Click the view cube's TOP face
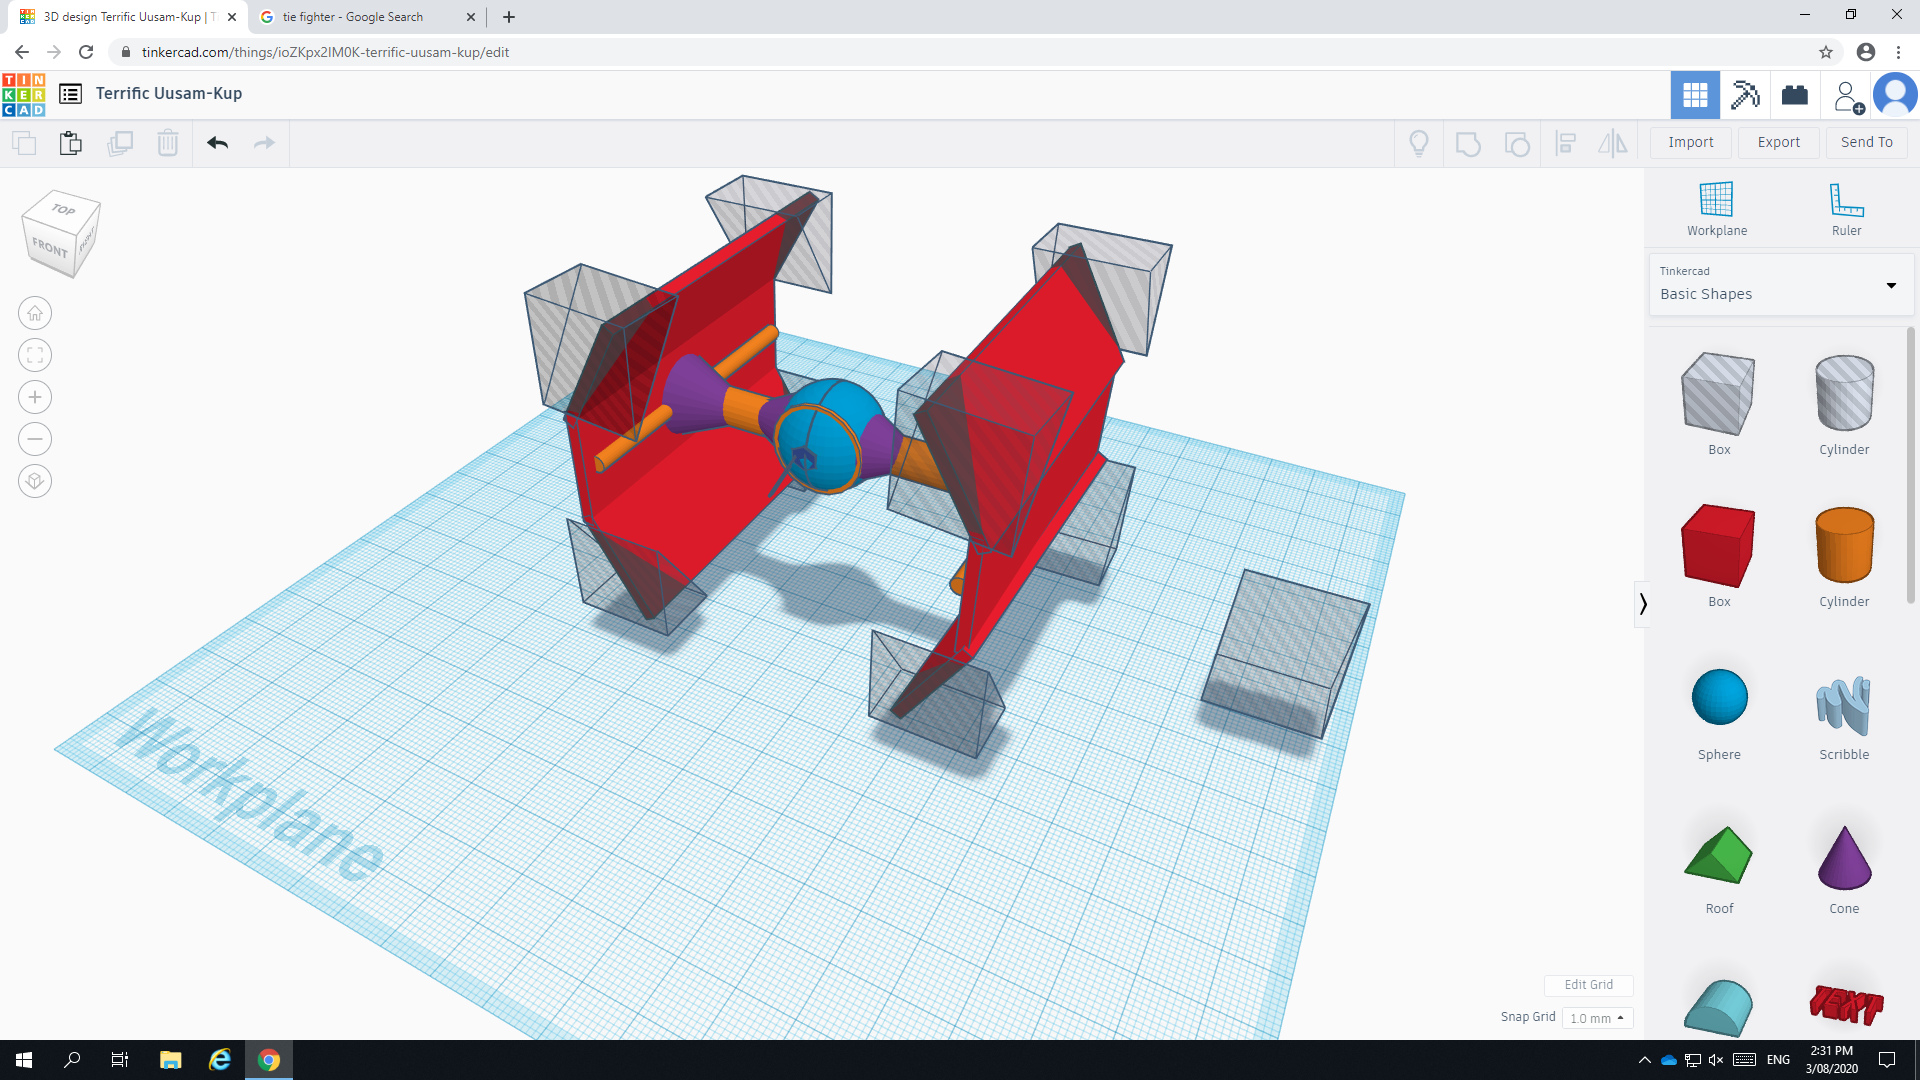This screenshot has width=1920, height=1080. pos(63,209)
